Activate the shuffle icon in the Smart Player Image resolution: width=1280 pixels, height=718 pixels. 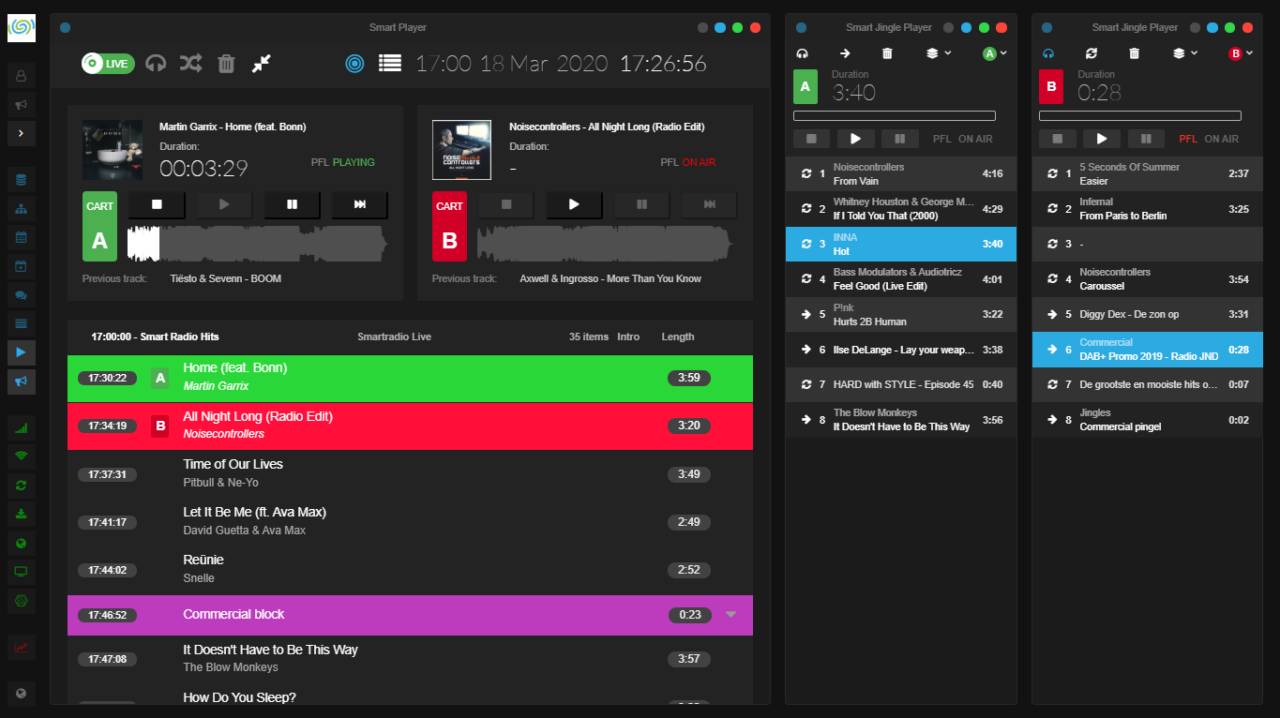[190, 62]
